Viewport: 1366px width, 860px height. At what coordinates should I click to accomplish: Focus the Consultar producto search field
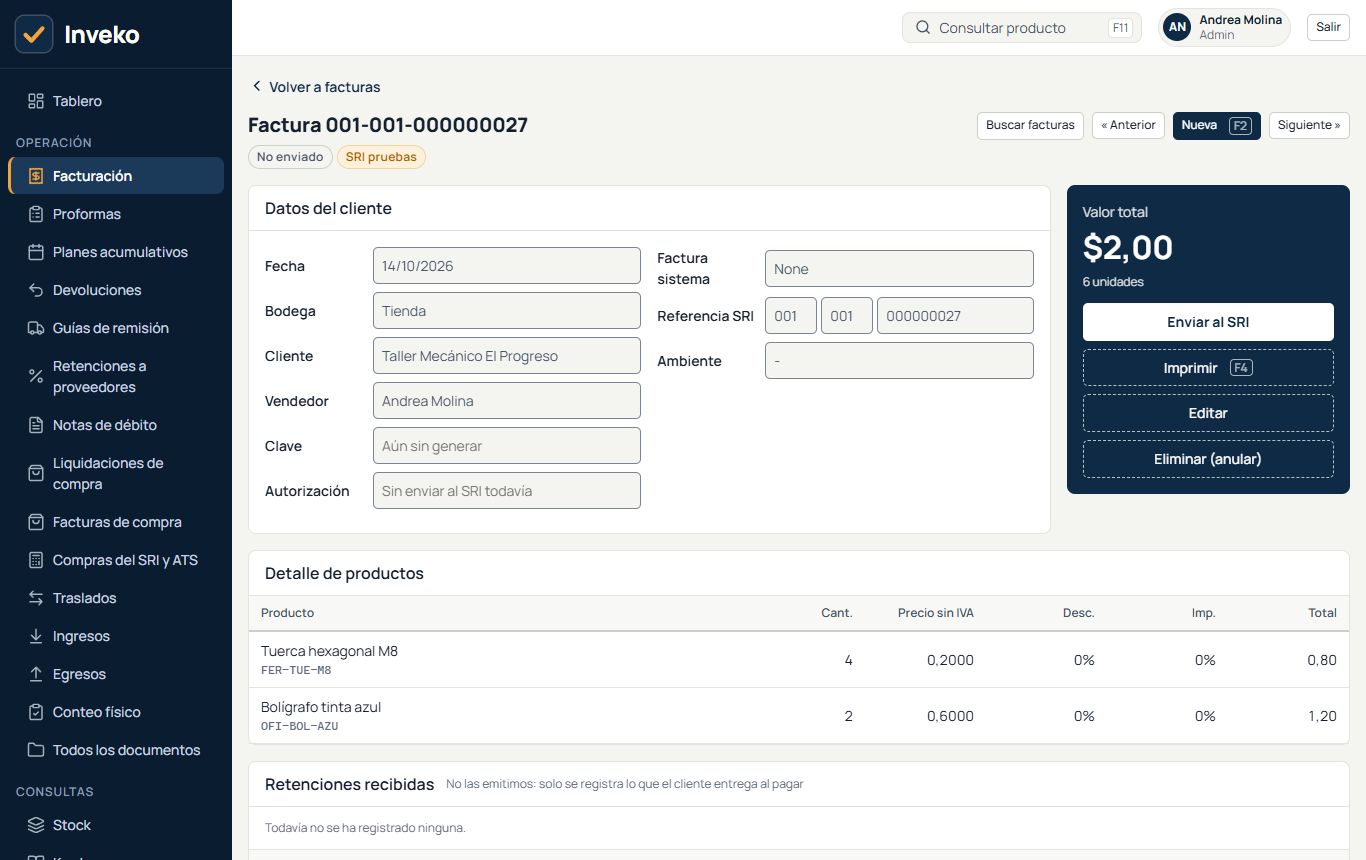pos(1022,28)
